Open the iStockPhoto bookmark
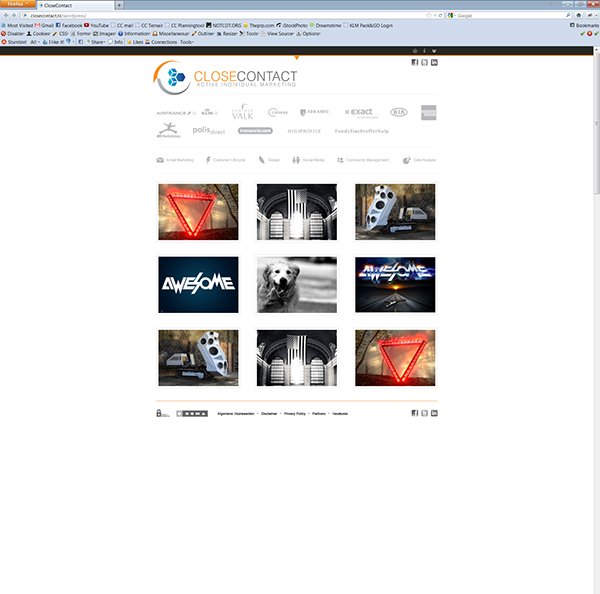 [x=292, y=25]
